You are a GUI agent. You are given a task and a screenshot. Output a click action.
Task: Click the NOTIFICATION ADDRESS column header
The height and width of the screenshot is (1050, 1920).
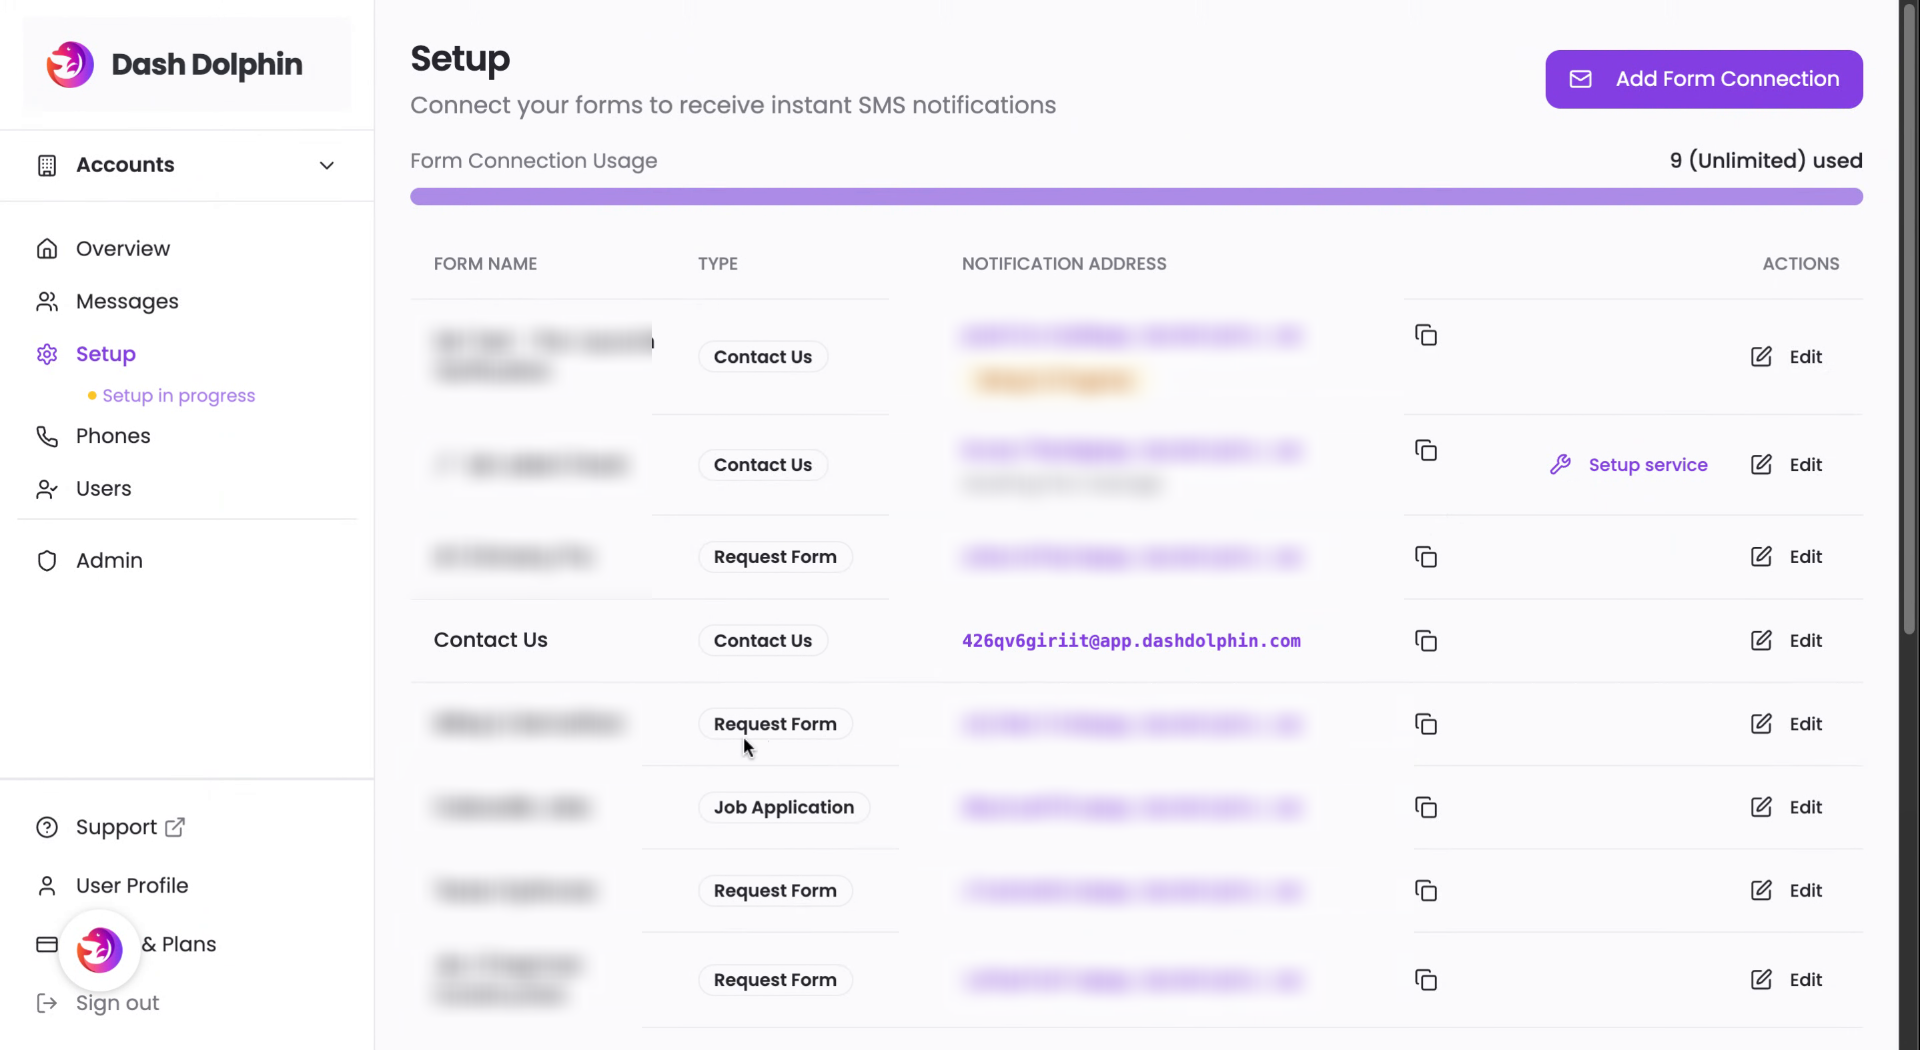pyautogui.click(x=1064, y=263)
